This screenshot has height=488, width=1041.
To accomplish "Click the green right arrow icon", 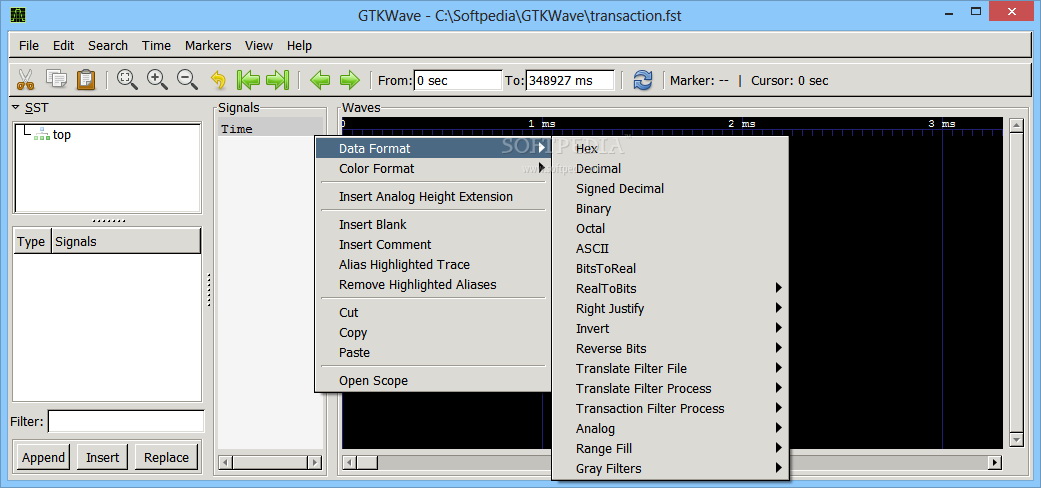I will 349,80.
